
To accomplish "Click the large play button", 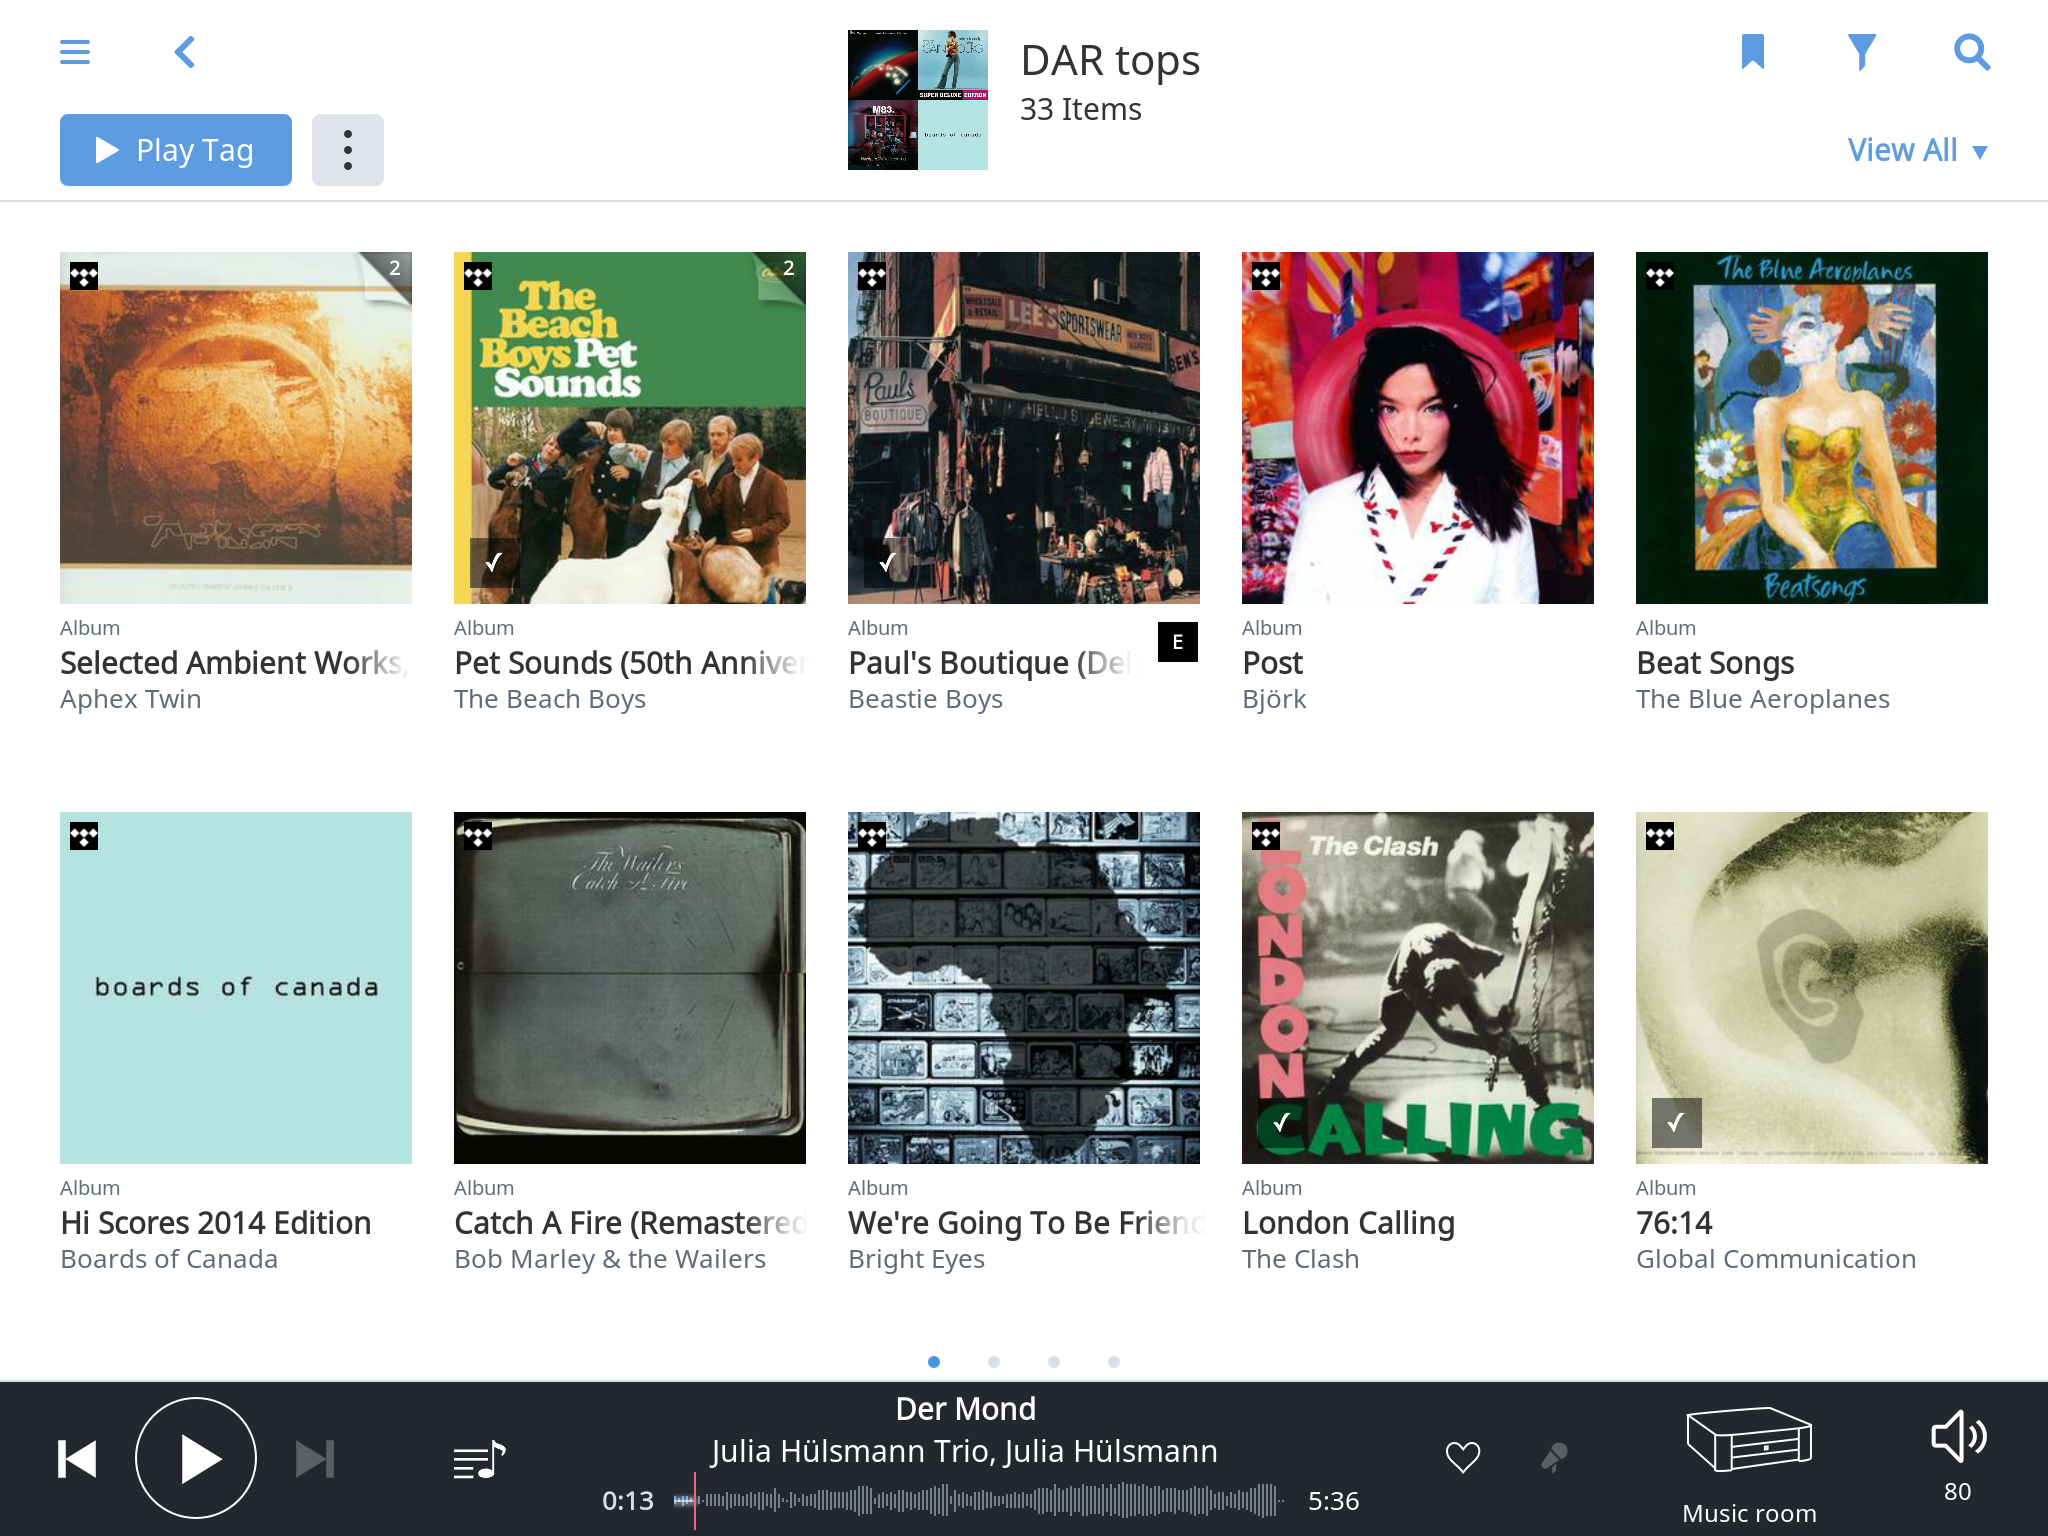I will 196,1459.
